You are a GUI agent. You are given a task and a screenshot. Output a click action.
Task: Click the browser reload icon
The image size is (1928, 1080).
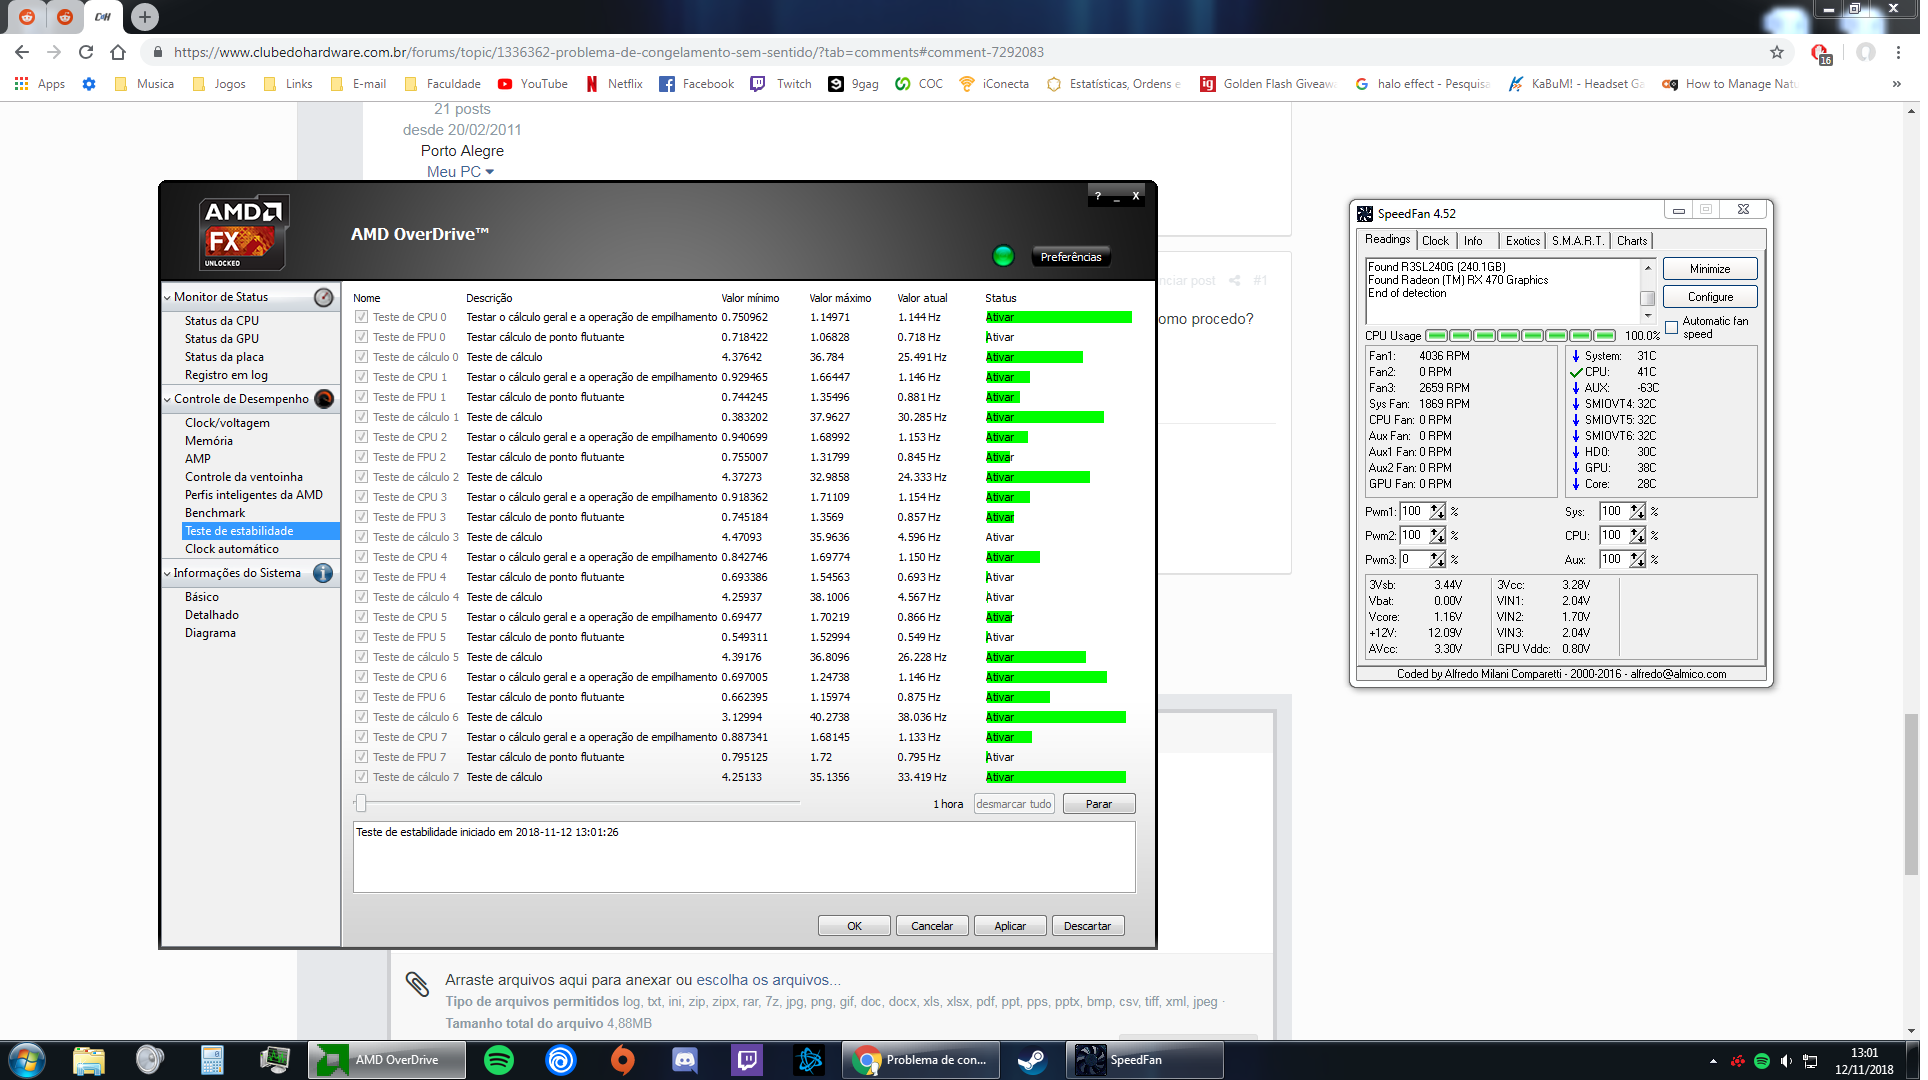coord(86,52)
